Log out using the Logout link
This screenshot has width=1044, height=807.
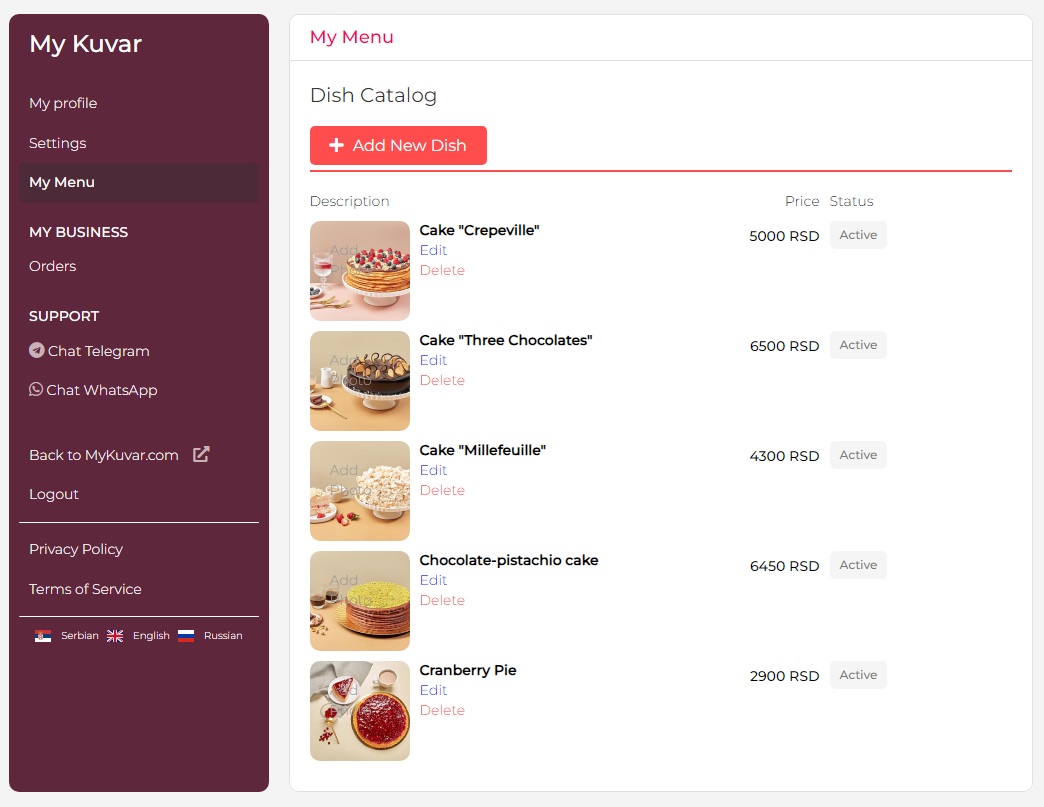pos(54,494)
